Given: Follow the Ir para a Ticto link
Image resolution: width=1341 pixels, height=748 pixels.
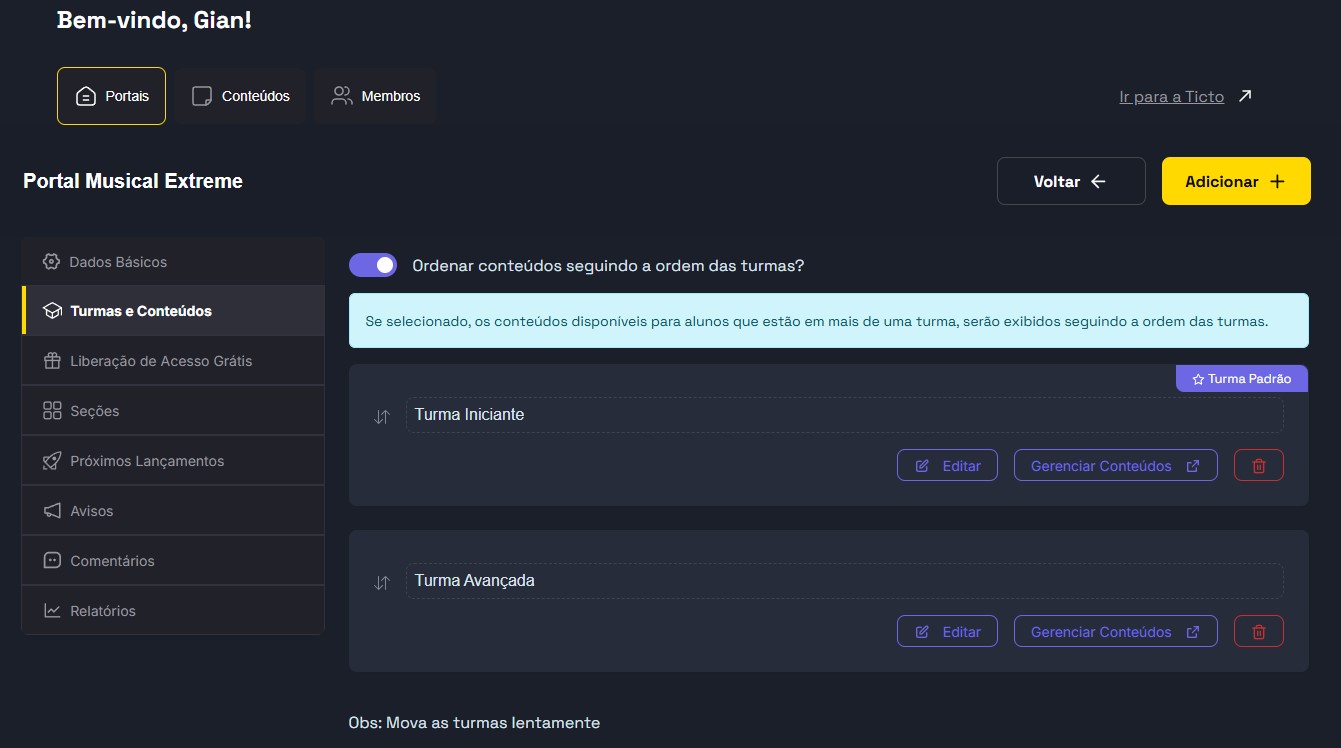Looking at the screenshot, I should [1171, 97].
